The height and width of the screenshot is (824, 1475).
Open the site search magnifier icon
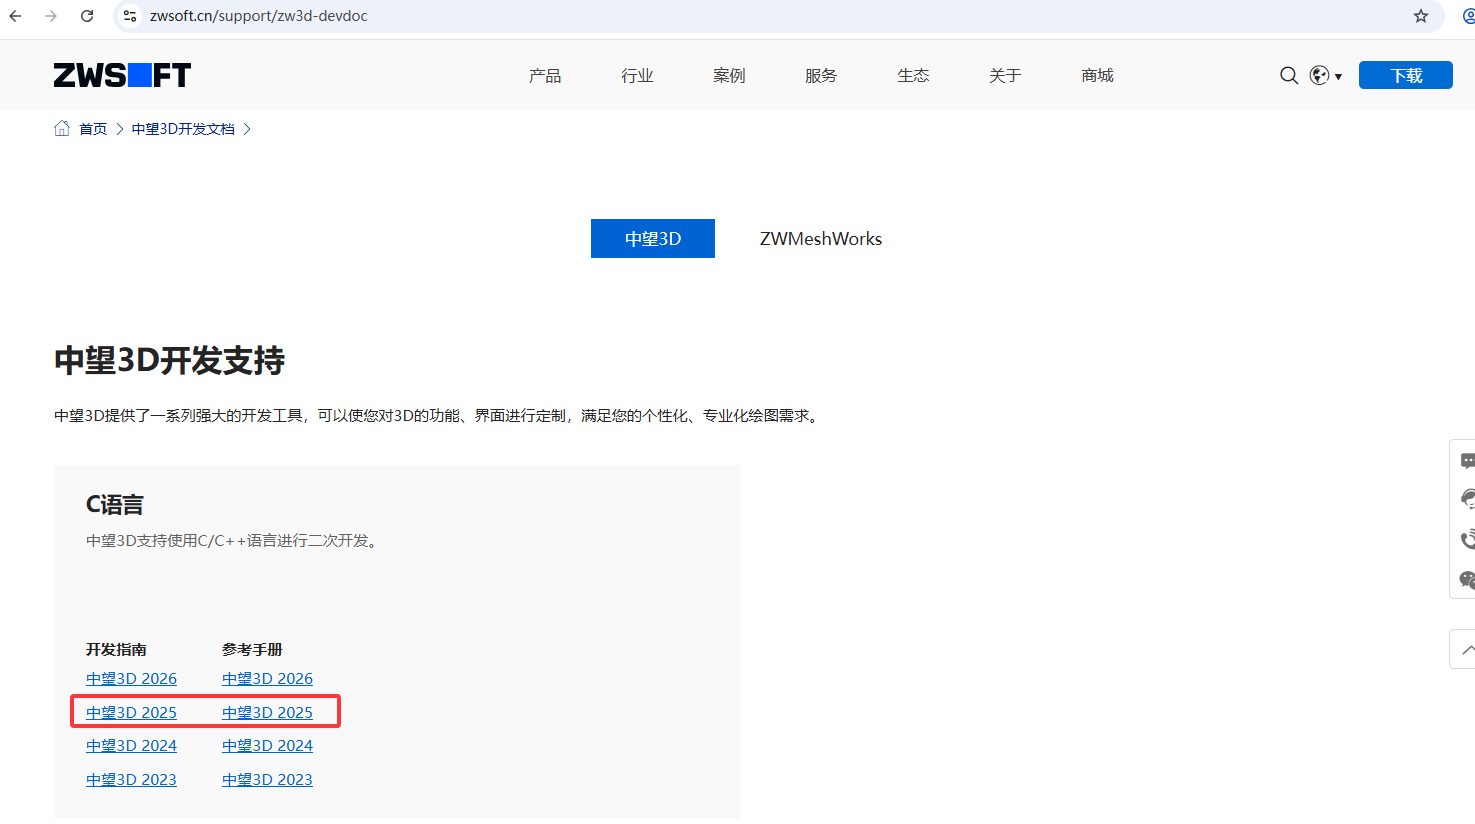tap(1289, 75)
